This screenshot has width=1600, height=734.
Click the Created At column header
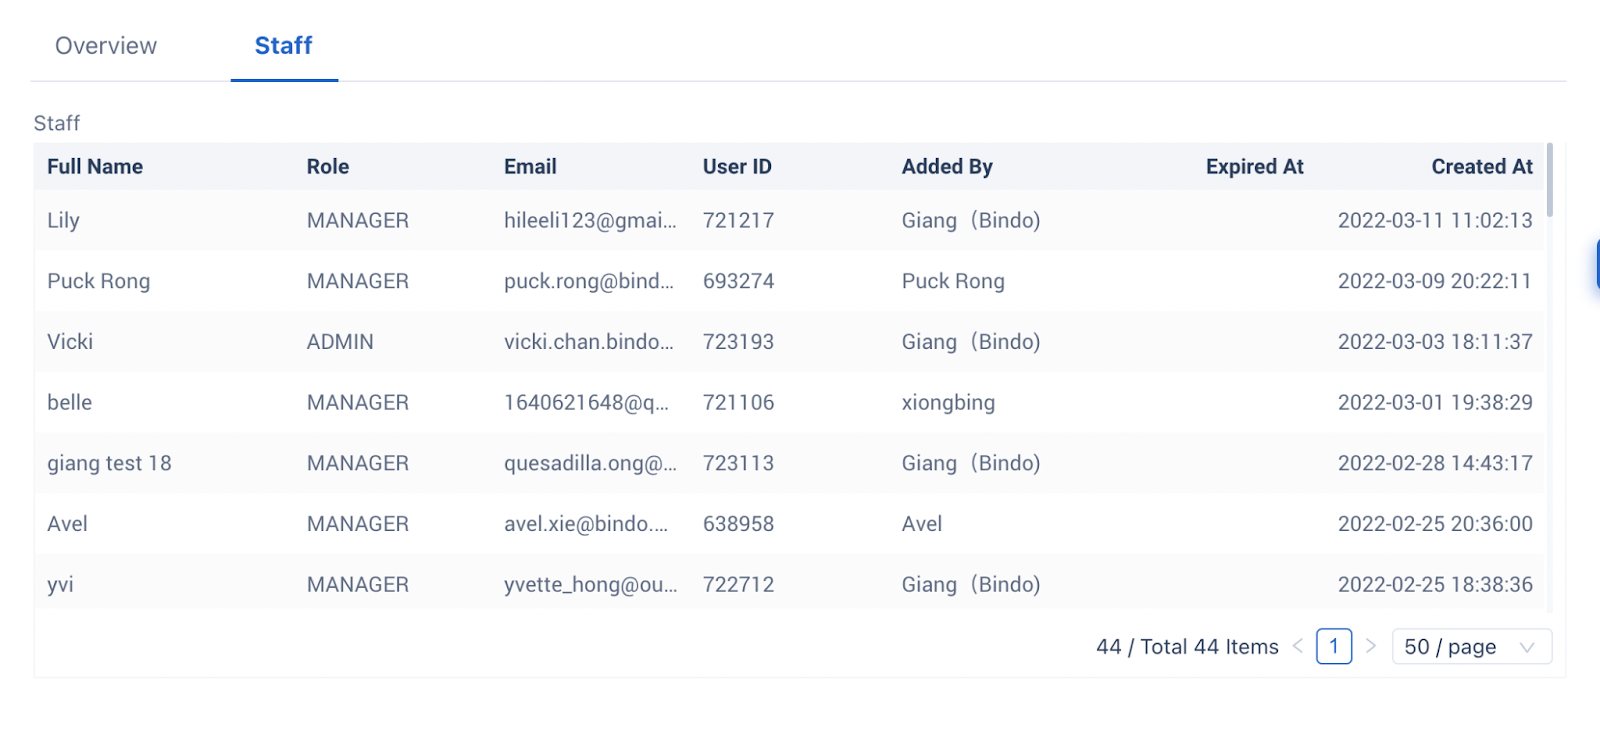point(1481,167)
